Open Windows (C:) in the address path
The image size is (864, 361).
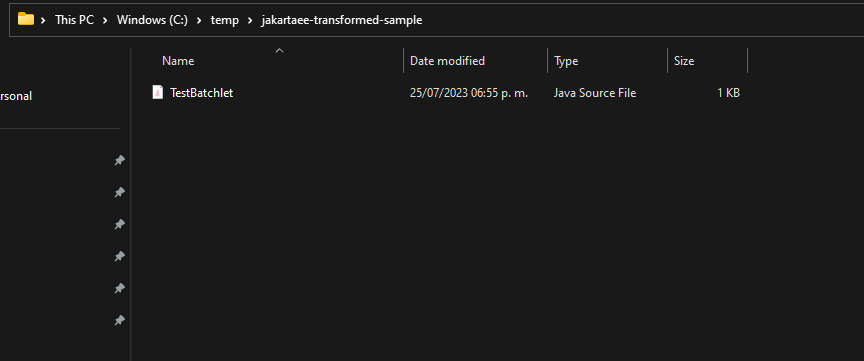(x=152, y=20)
